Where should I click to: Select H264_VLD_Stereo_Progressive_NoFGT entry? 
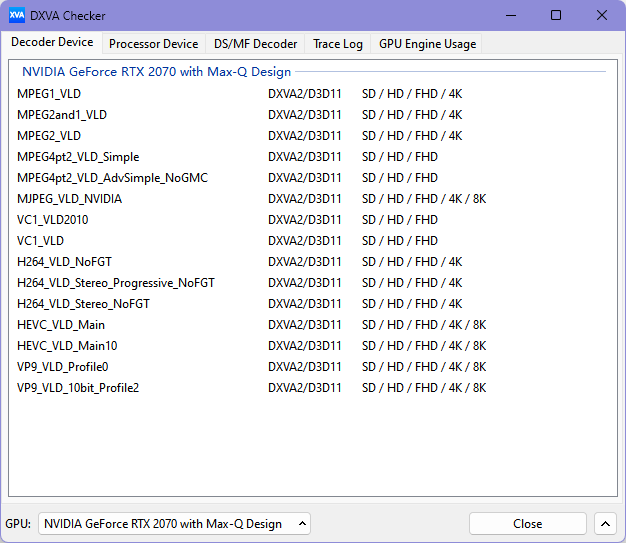tap(116, 283)
